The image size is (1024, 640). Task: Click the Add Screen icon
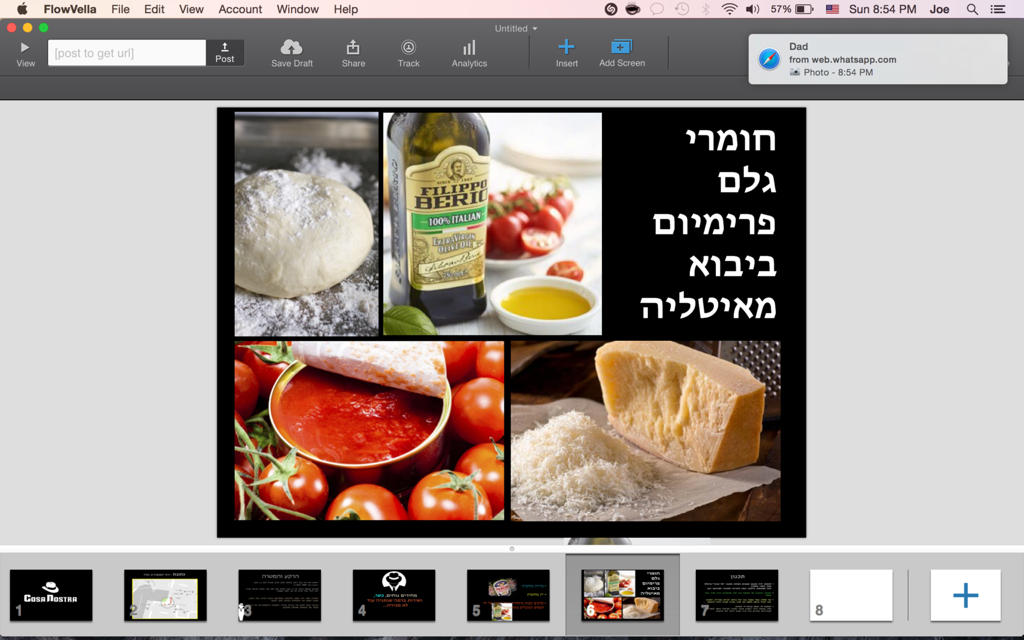(621, 47)
